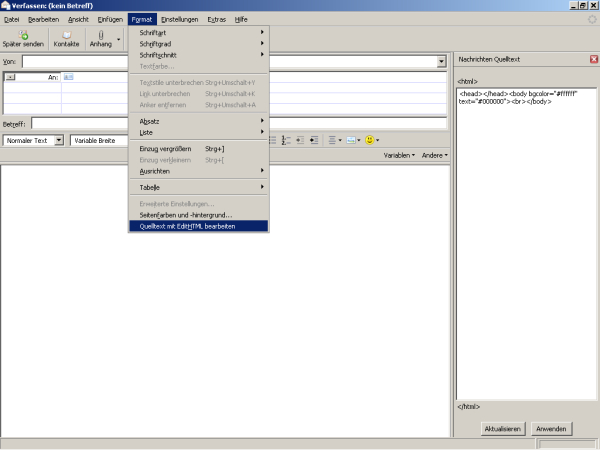Open the Datei menu
The width and height of the screenshot is (600, 450).
[11, 19]
